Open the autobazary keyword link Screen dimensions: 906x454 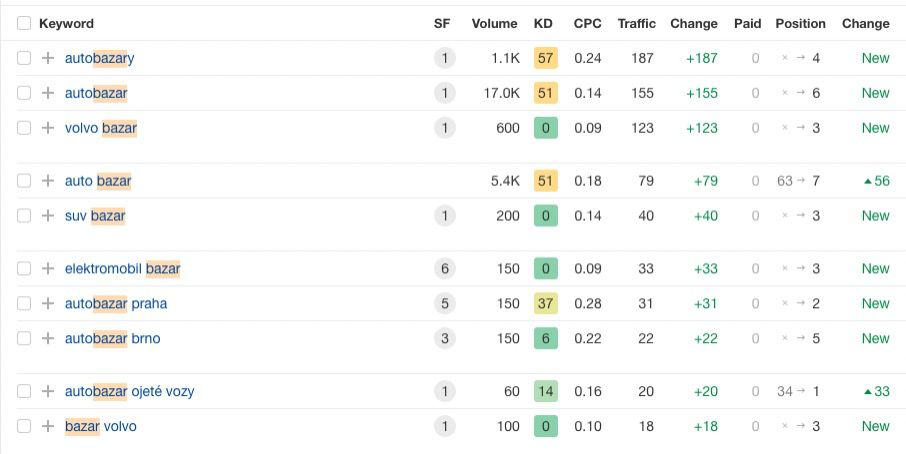99,58
